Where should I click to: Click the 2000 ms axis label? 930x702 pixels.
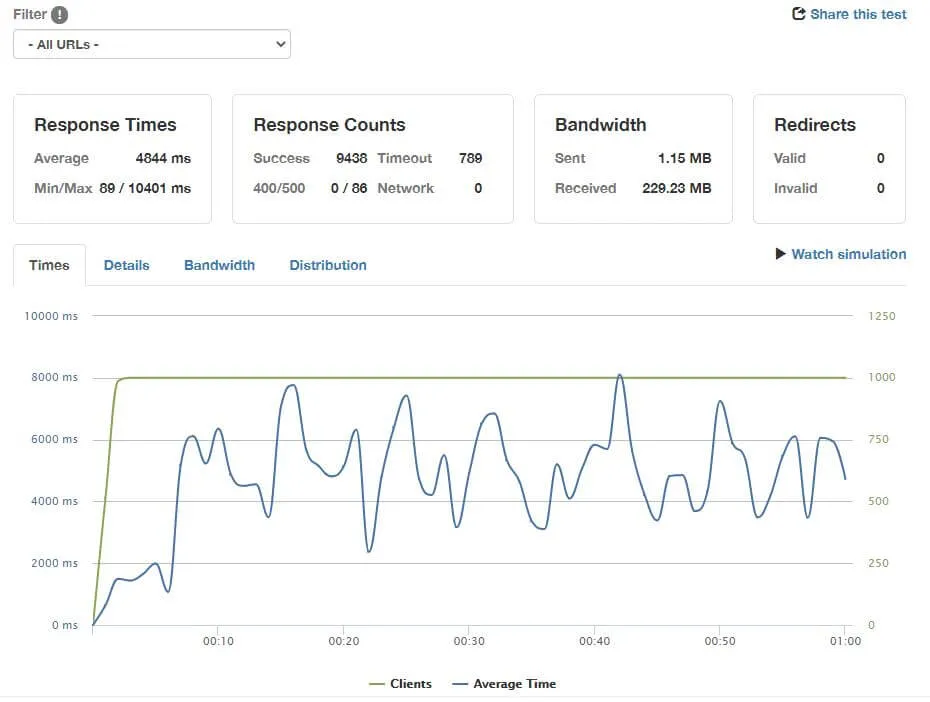55,563
